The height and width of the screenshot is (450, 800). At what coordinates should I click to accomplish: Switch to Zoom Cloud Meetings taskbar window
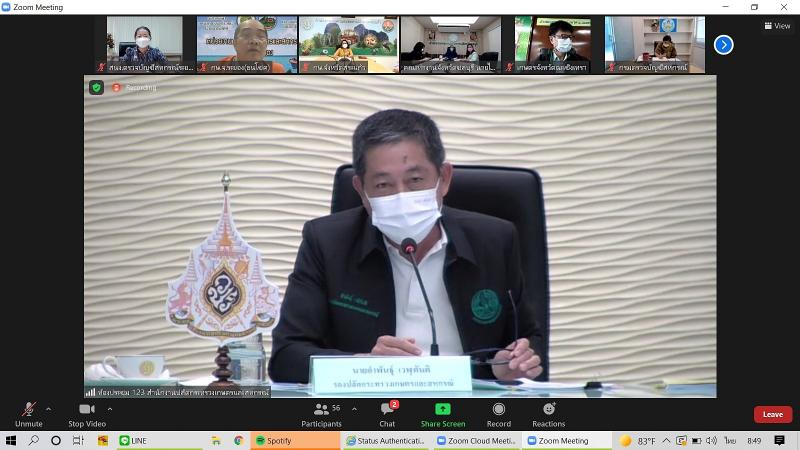(477, 441)
